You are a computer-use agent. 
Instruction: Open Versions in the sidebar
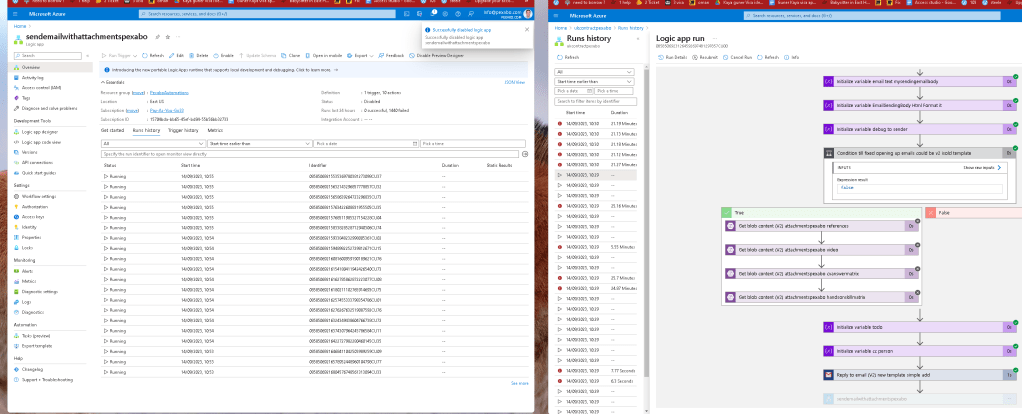coord(29,152)
